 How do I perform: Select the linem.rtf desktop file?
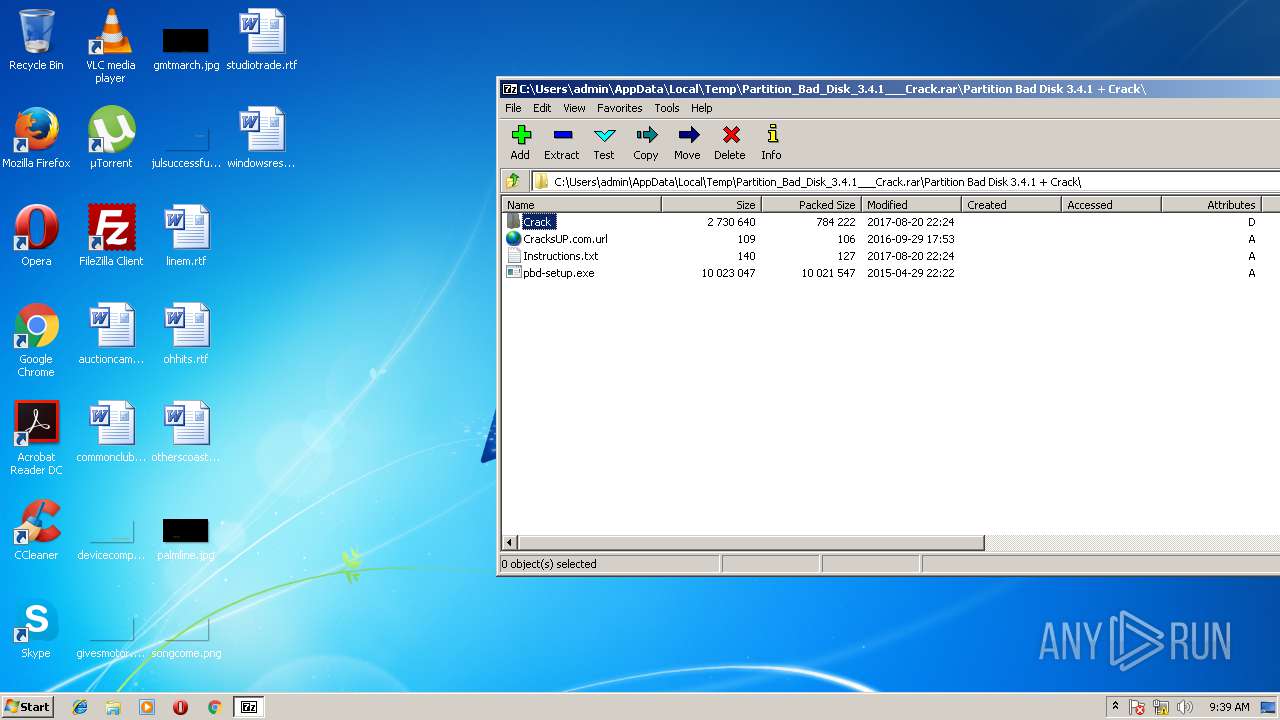click(x=186, y=236)
